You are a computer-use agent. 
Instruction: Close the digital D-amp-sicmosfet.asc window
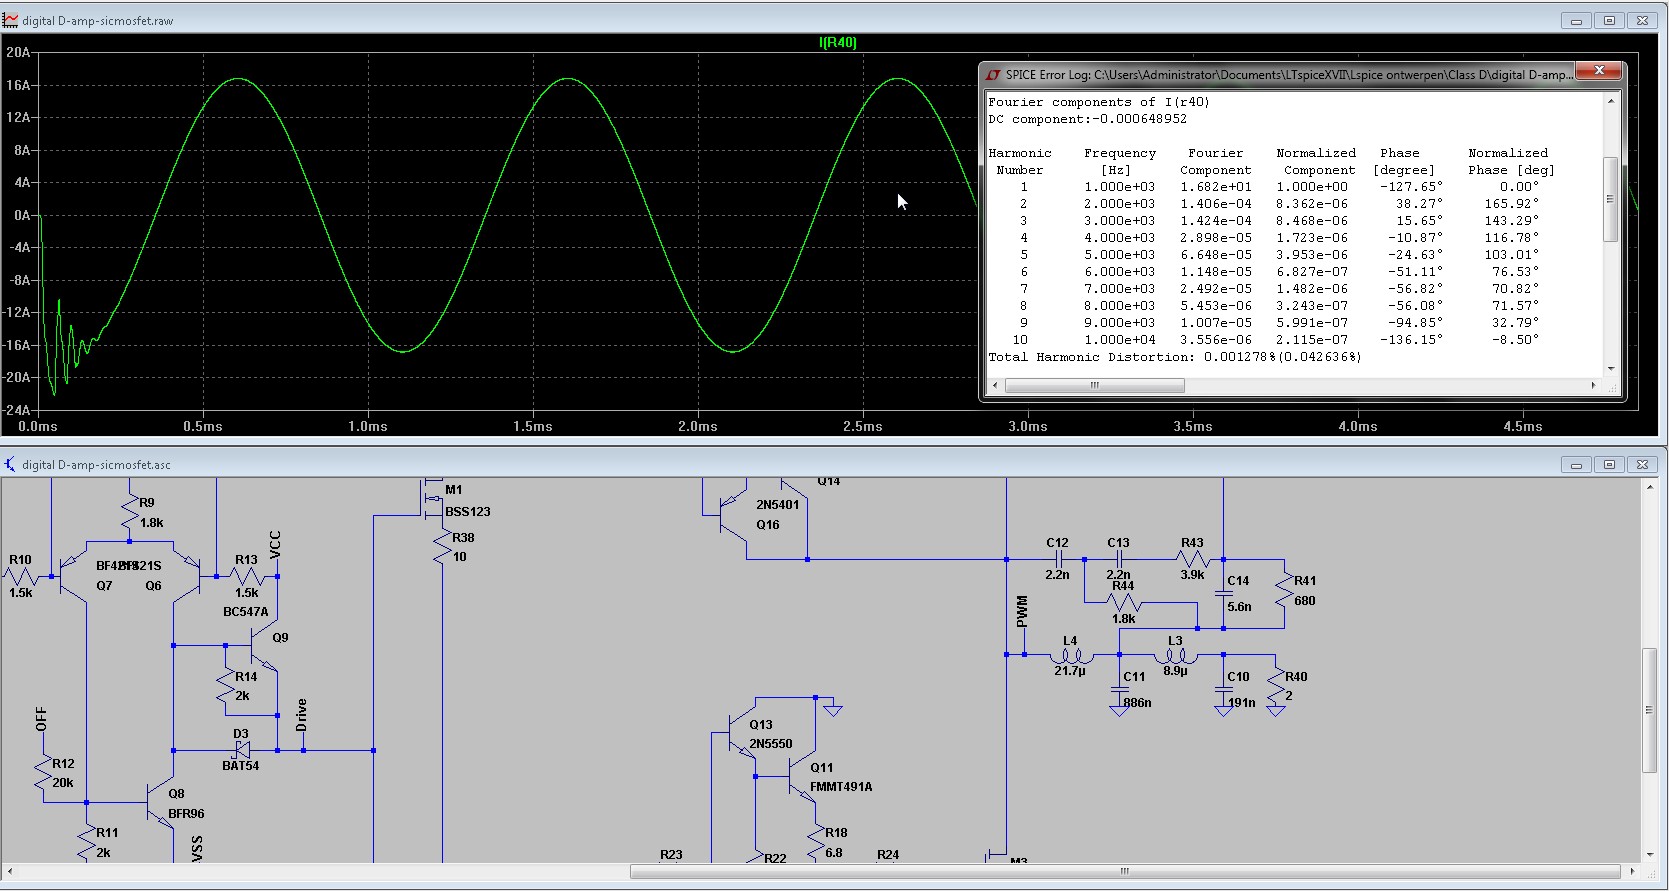tap(1642, 464)
